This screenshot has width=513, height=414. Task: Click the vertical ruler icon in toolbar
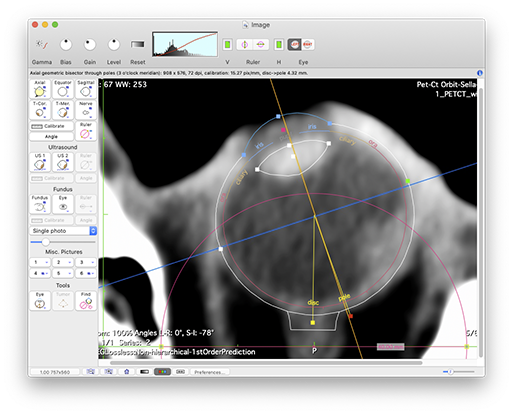(x=244, y=44)
